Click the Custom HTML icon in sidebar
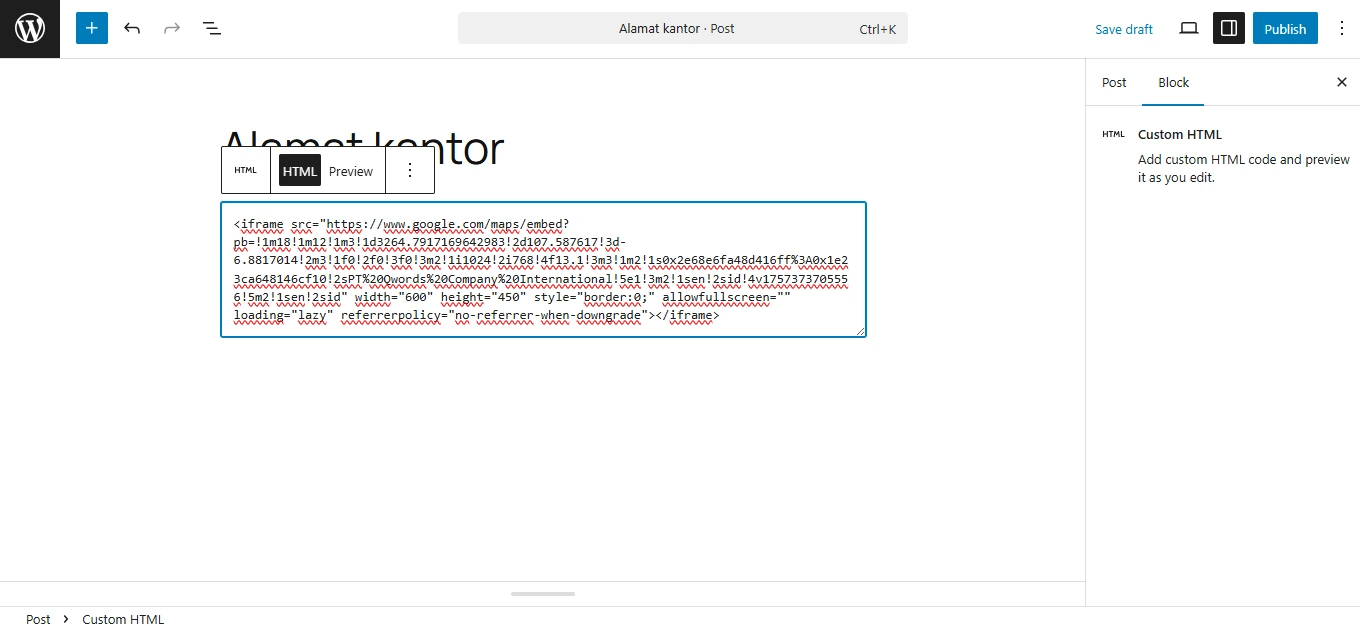This screenshot has height=626, width=1360. click(x=1113, y=134)
